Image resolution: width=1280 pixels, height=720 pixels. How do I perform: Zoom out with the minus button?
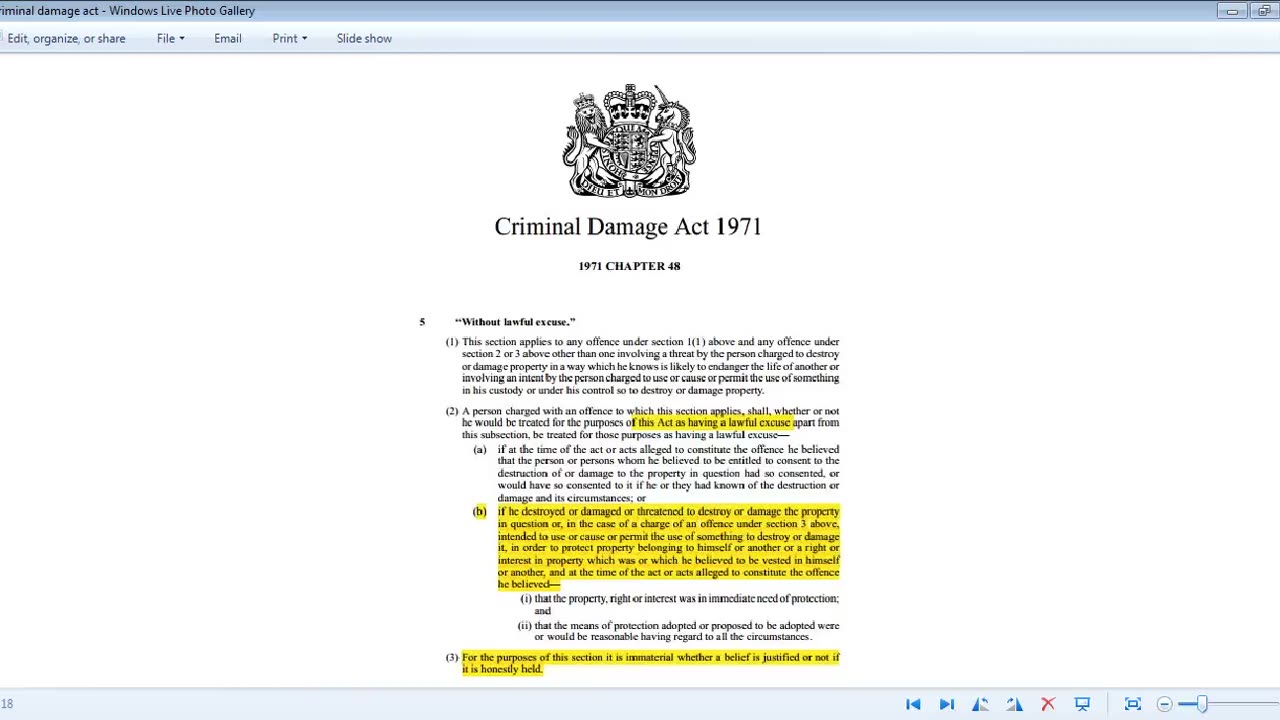[1164, 705]
